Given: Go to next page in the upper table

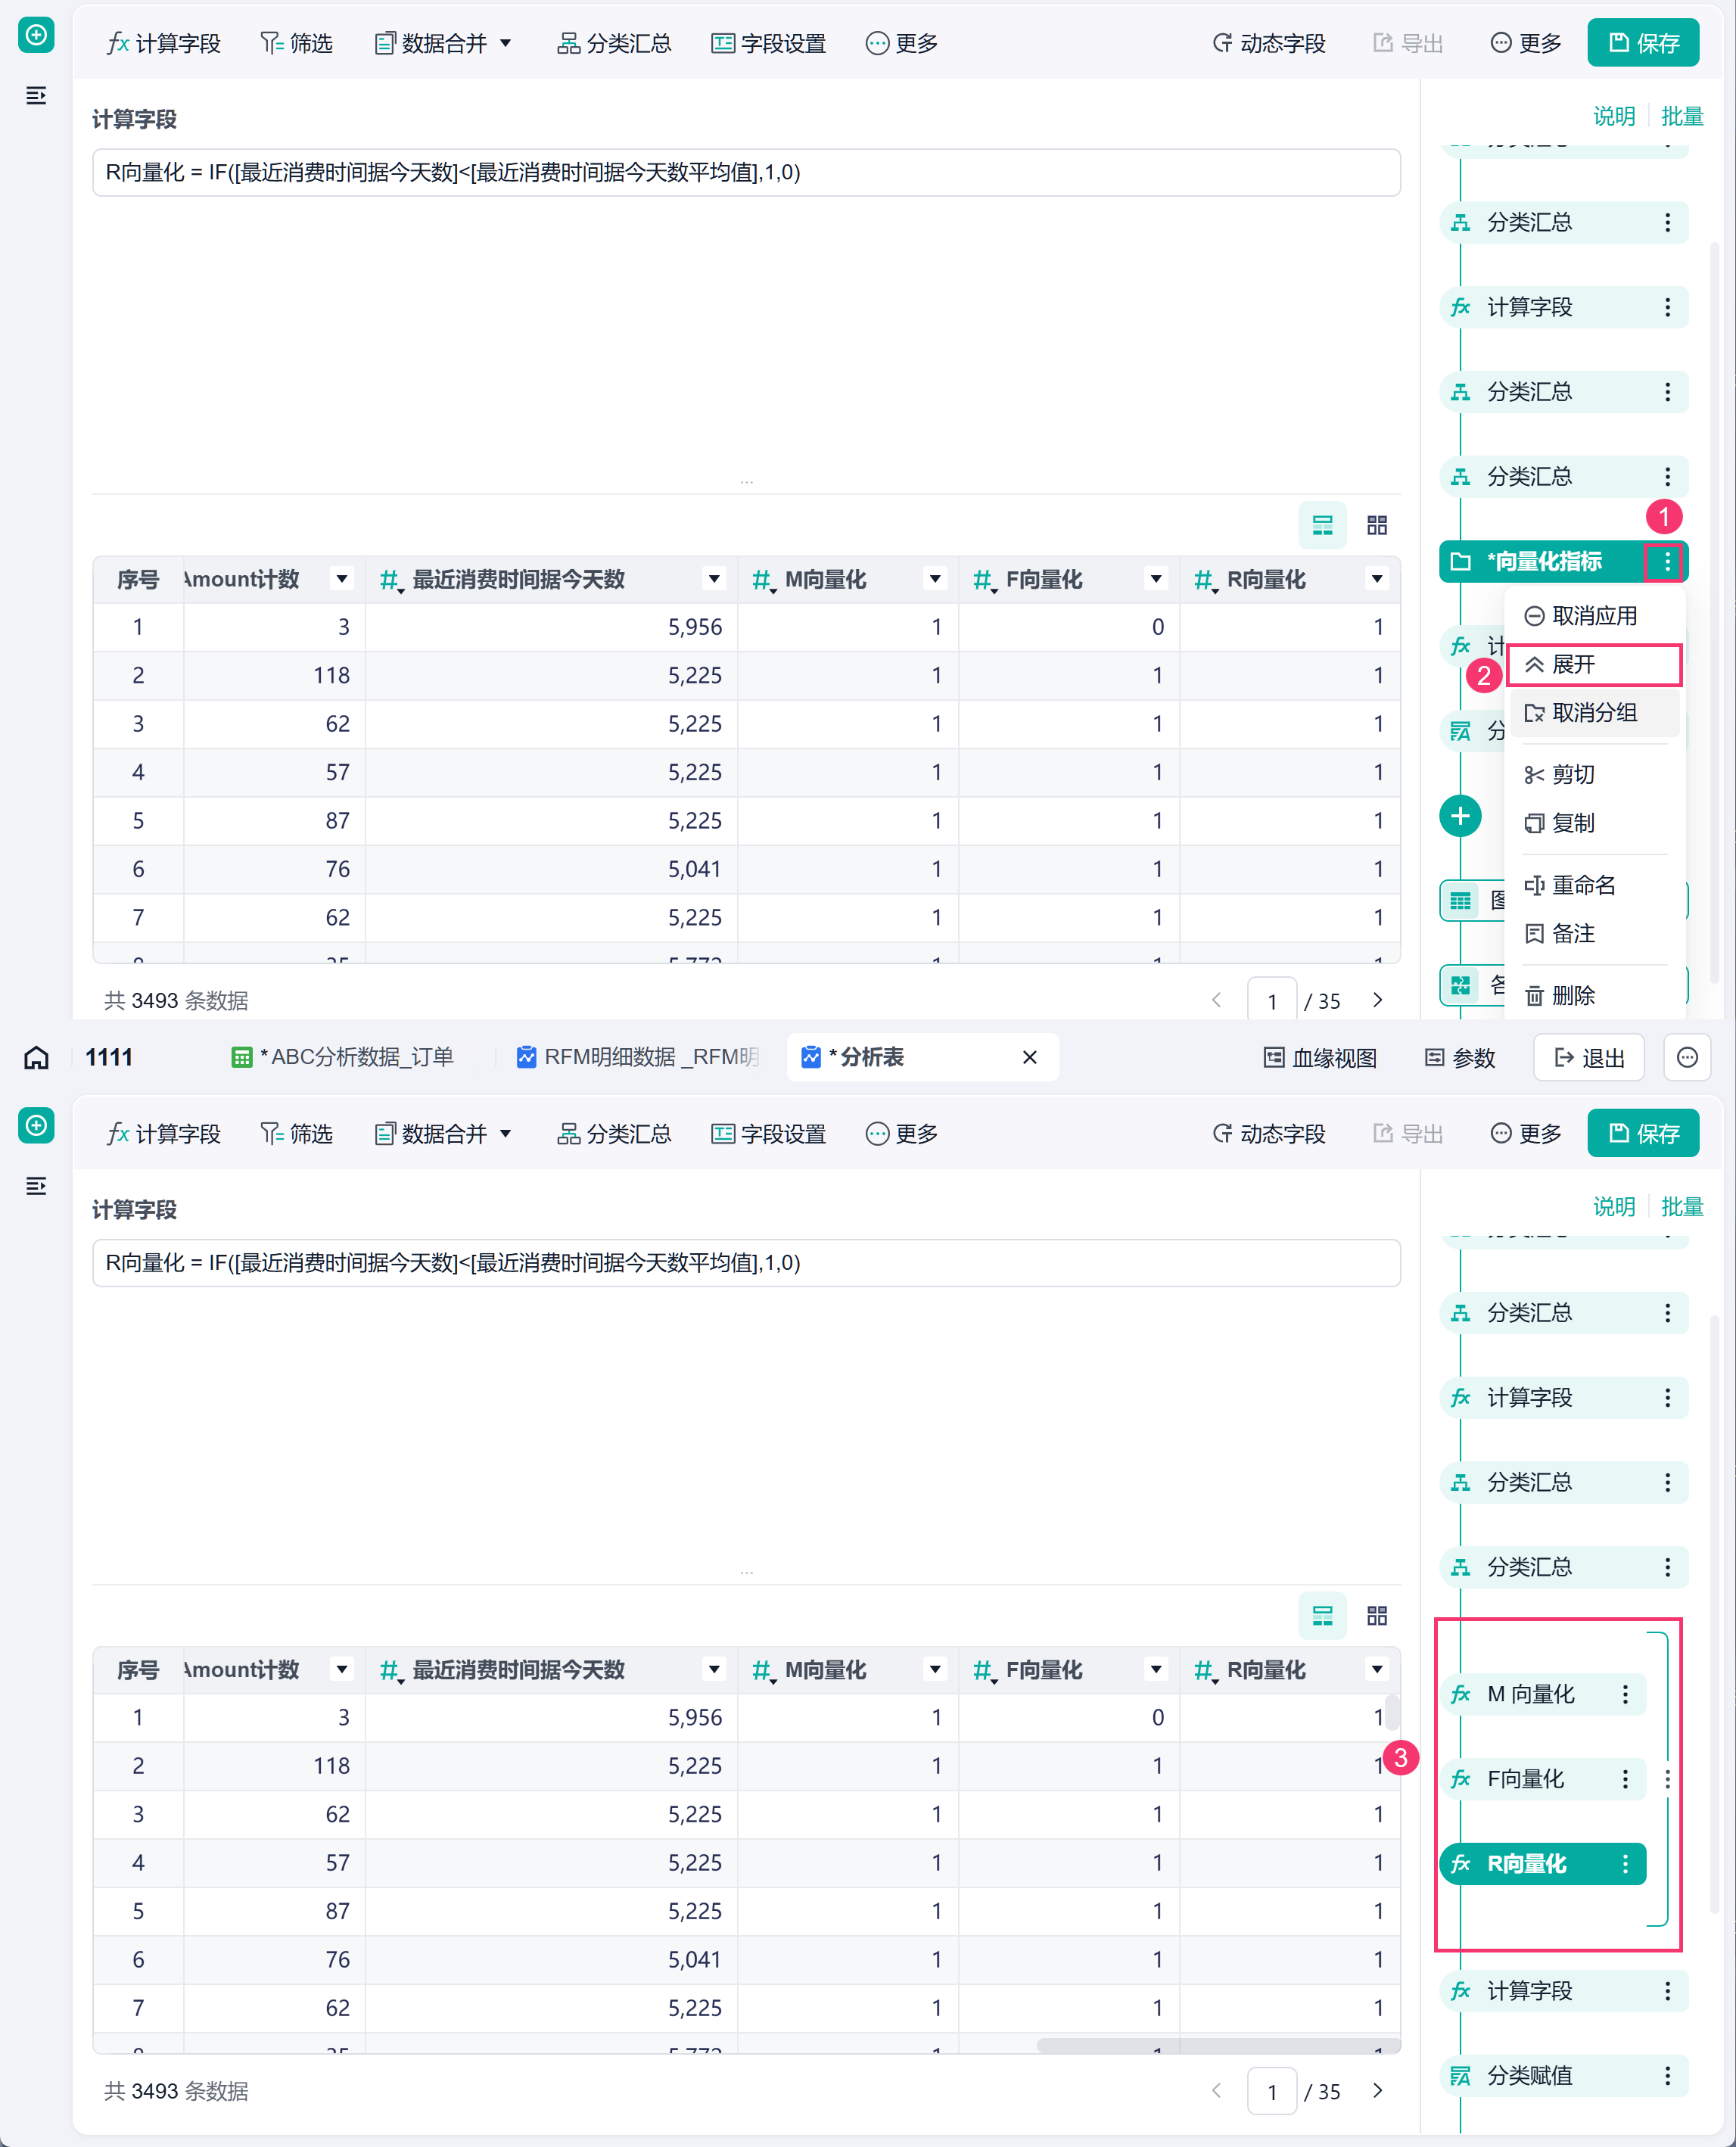Looking at the screenshot, I should tap(1378, 1000).
